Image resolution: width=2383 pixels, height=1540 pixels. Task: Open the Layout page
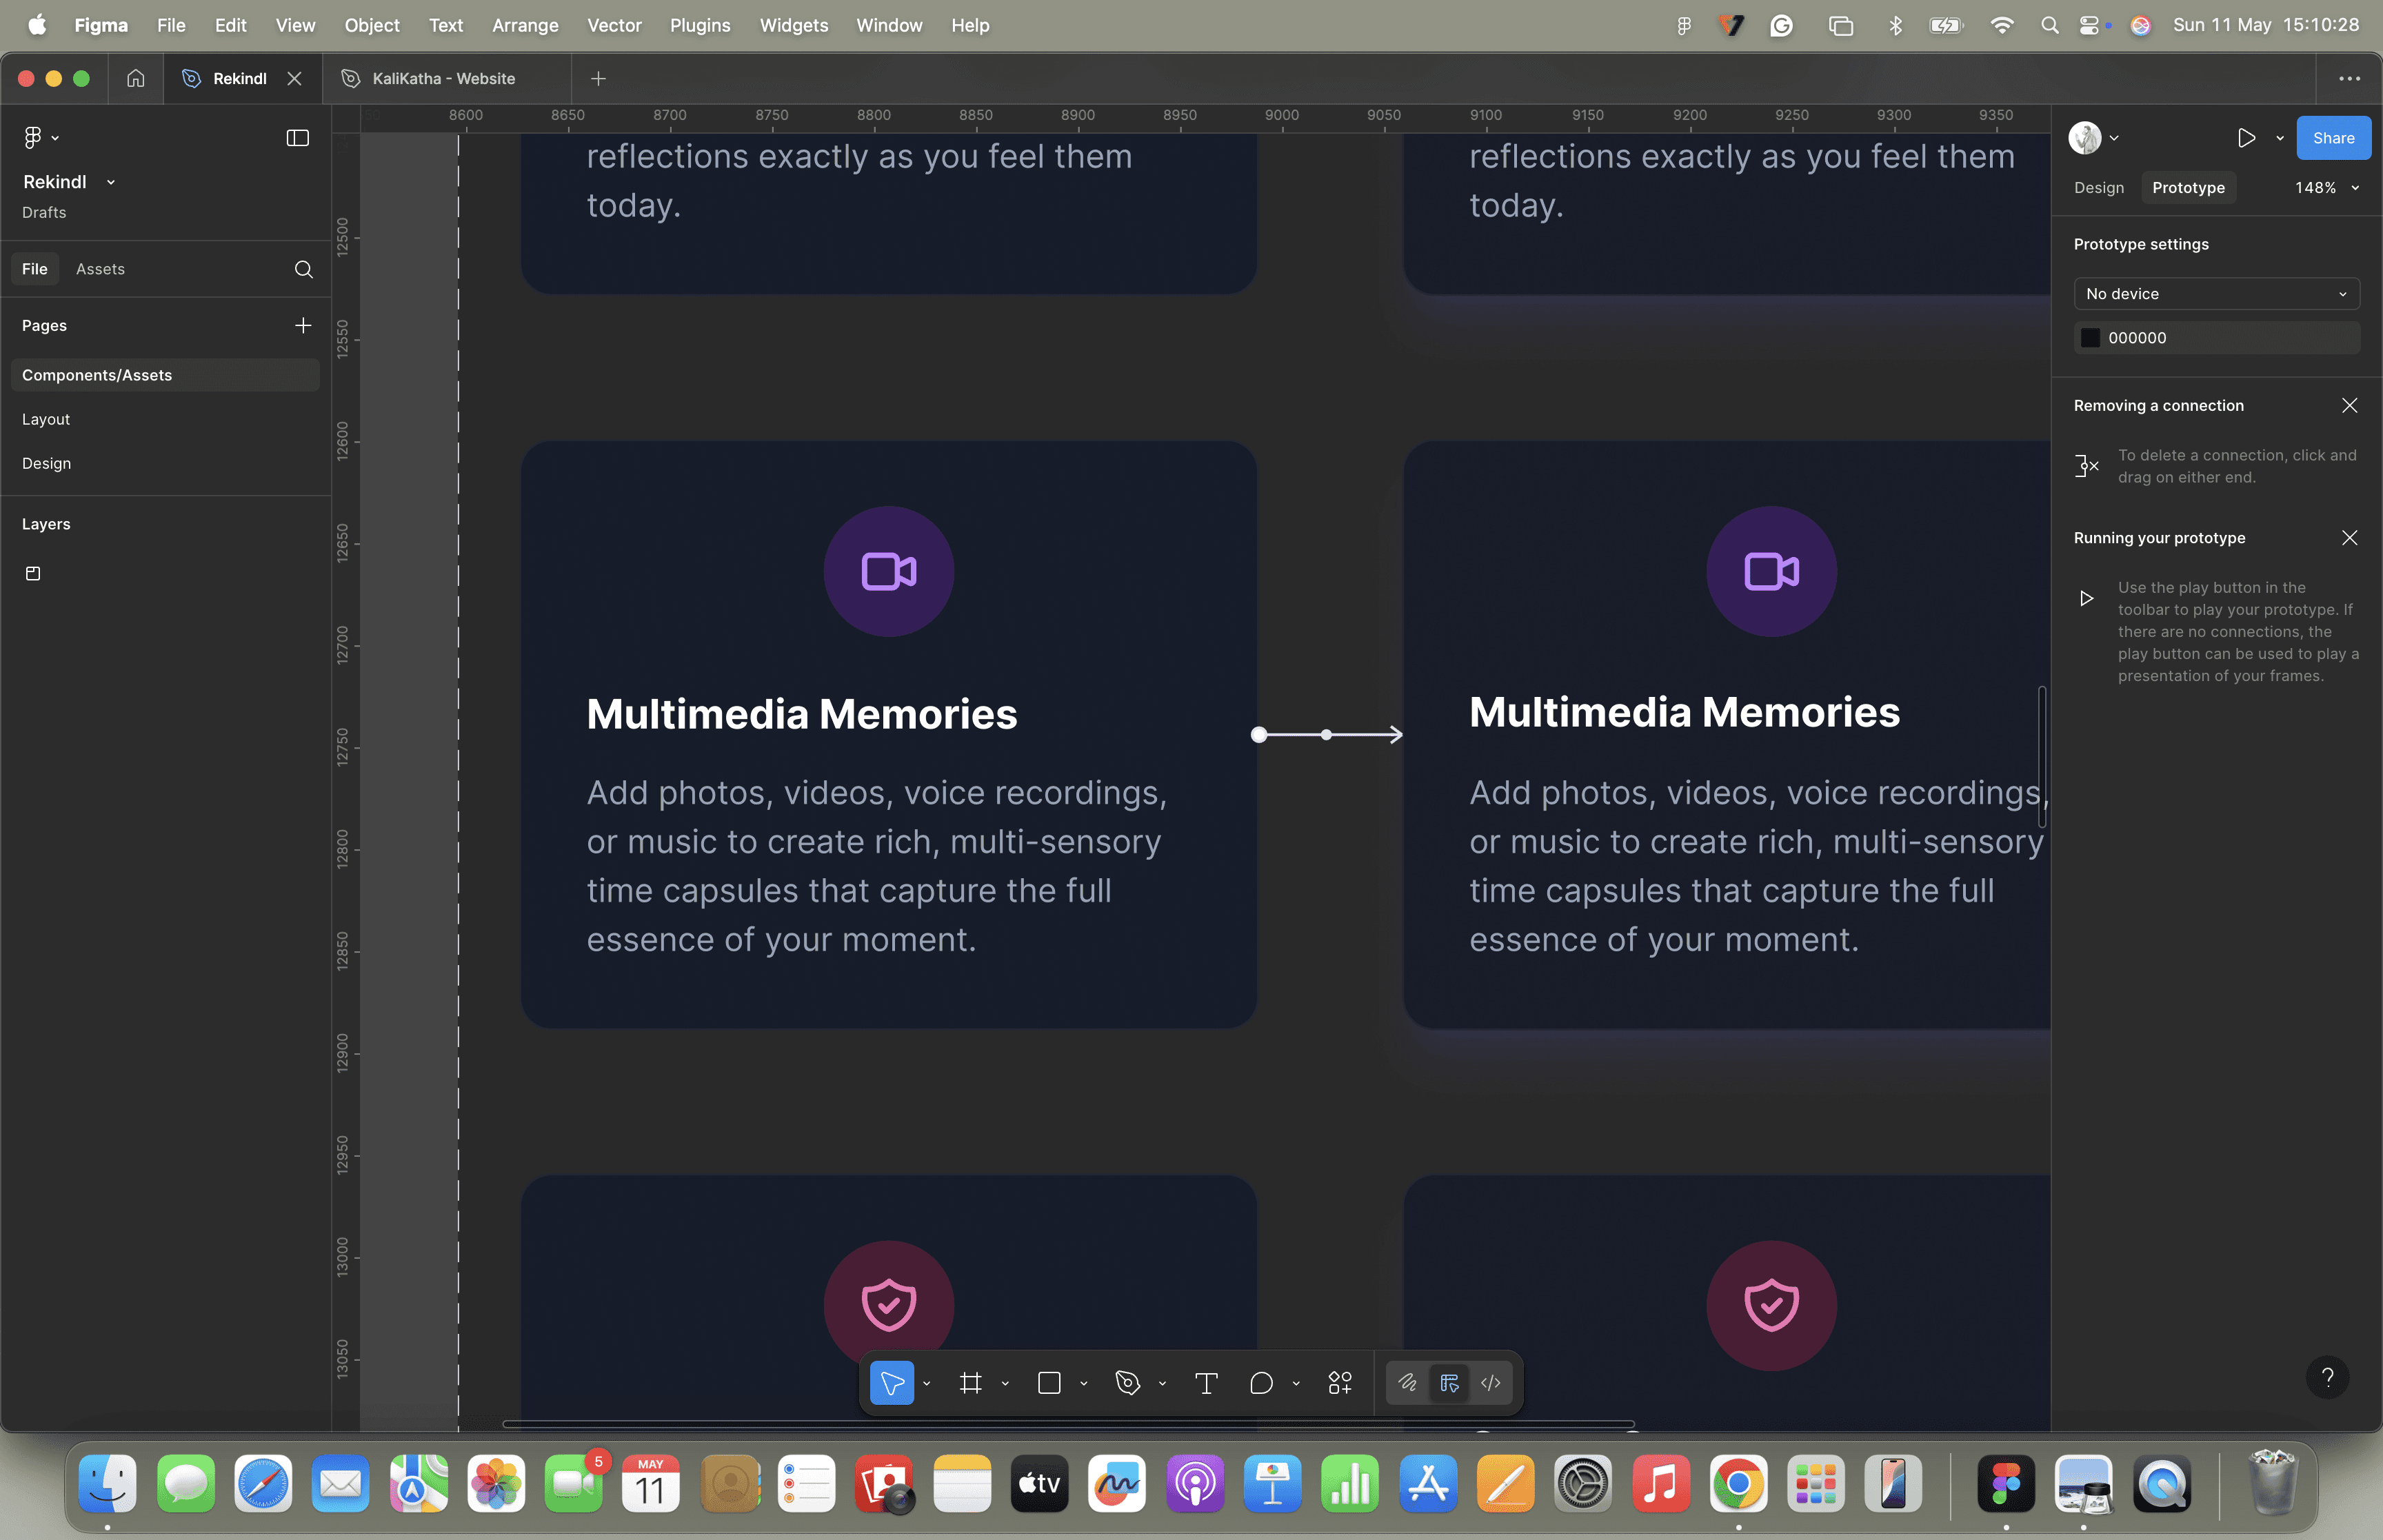[46, 419]
